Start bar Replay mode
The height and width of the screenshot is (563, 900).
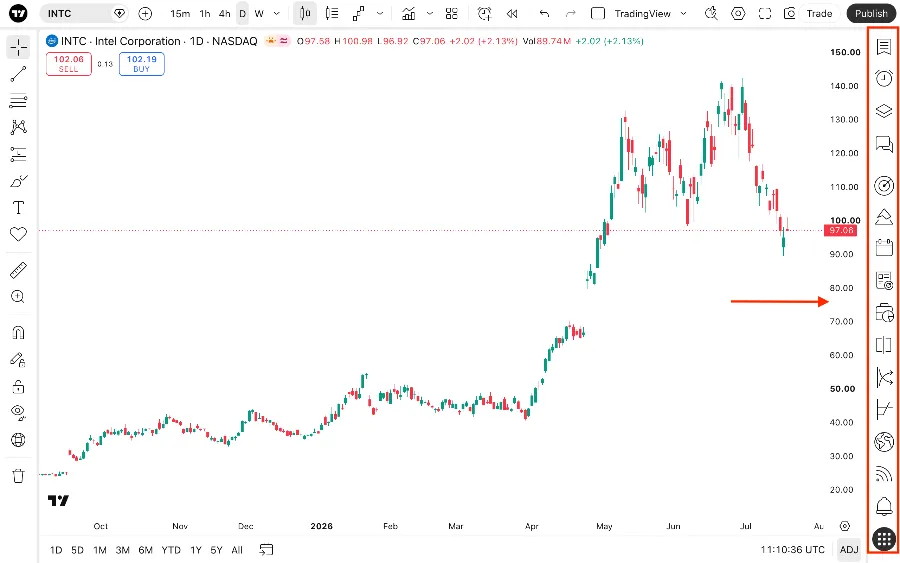click(512, 13)
